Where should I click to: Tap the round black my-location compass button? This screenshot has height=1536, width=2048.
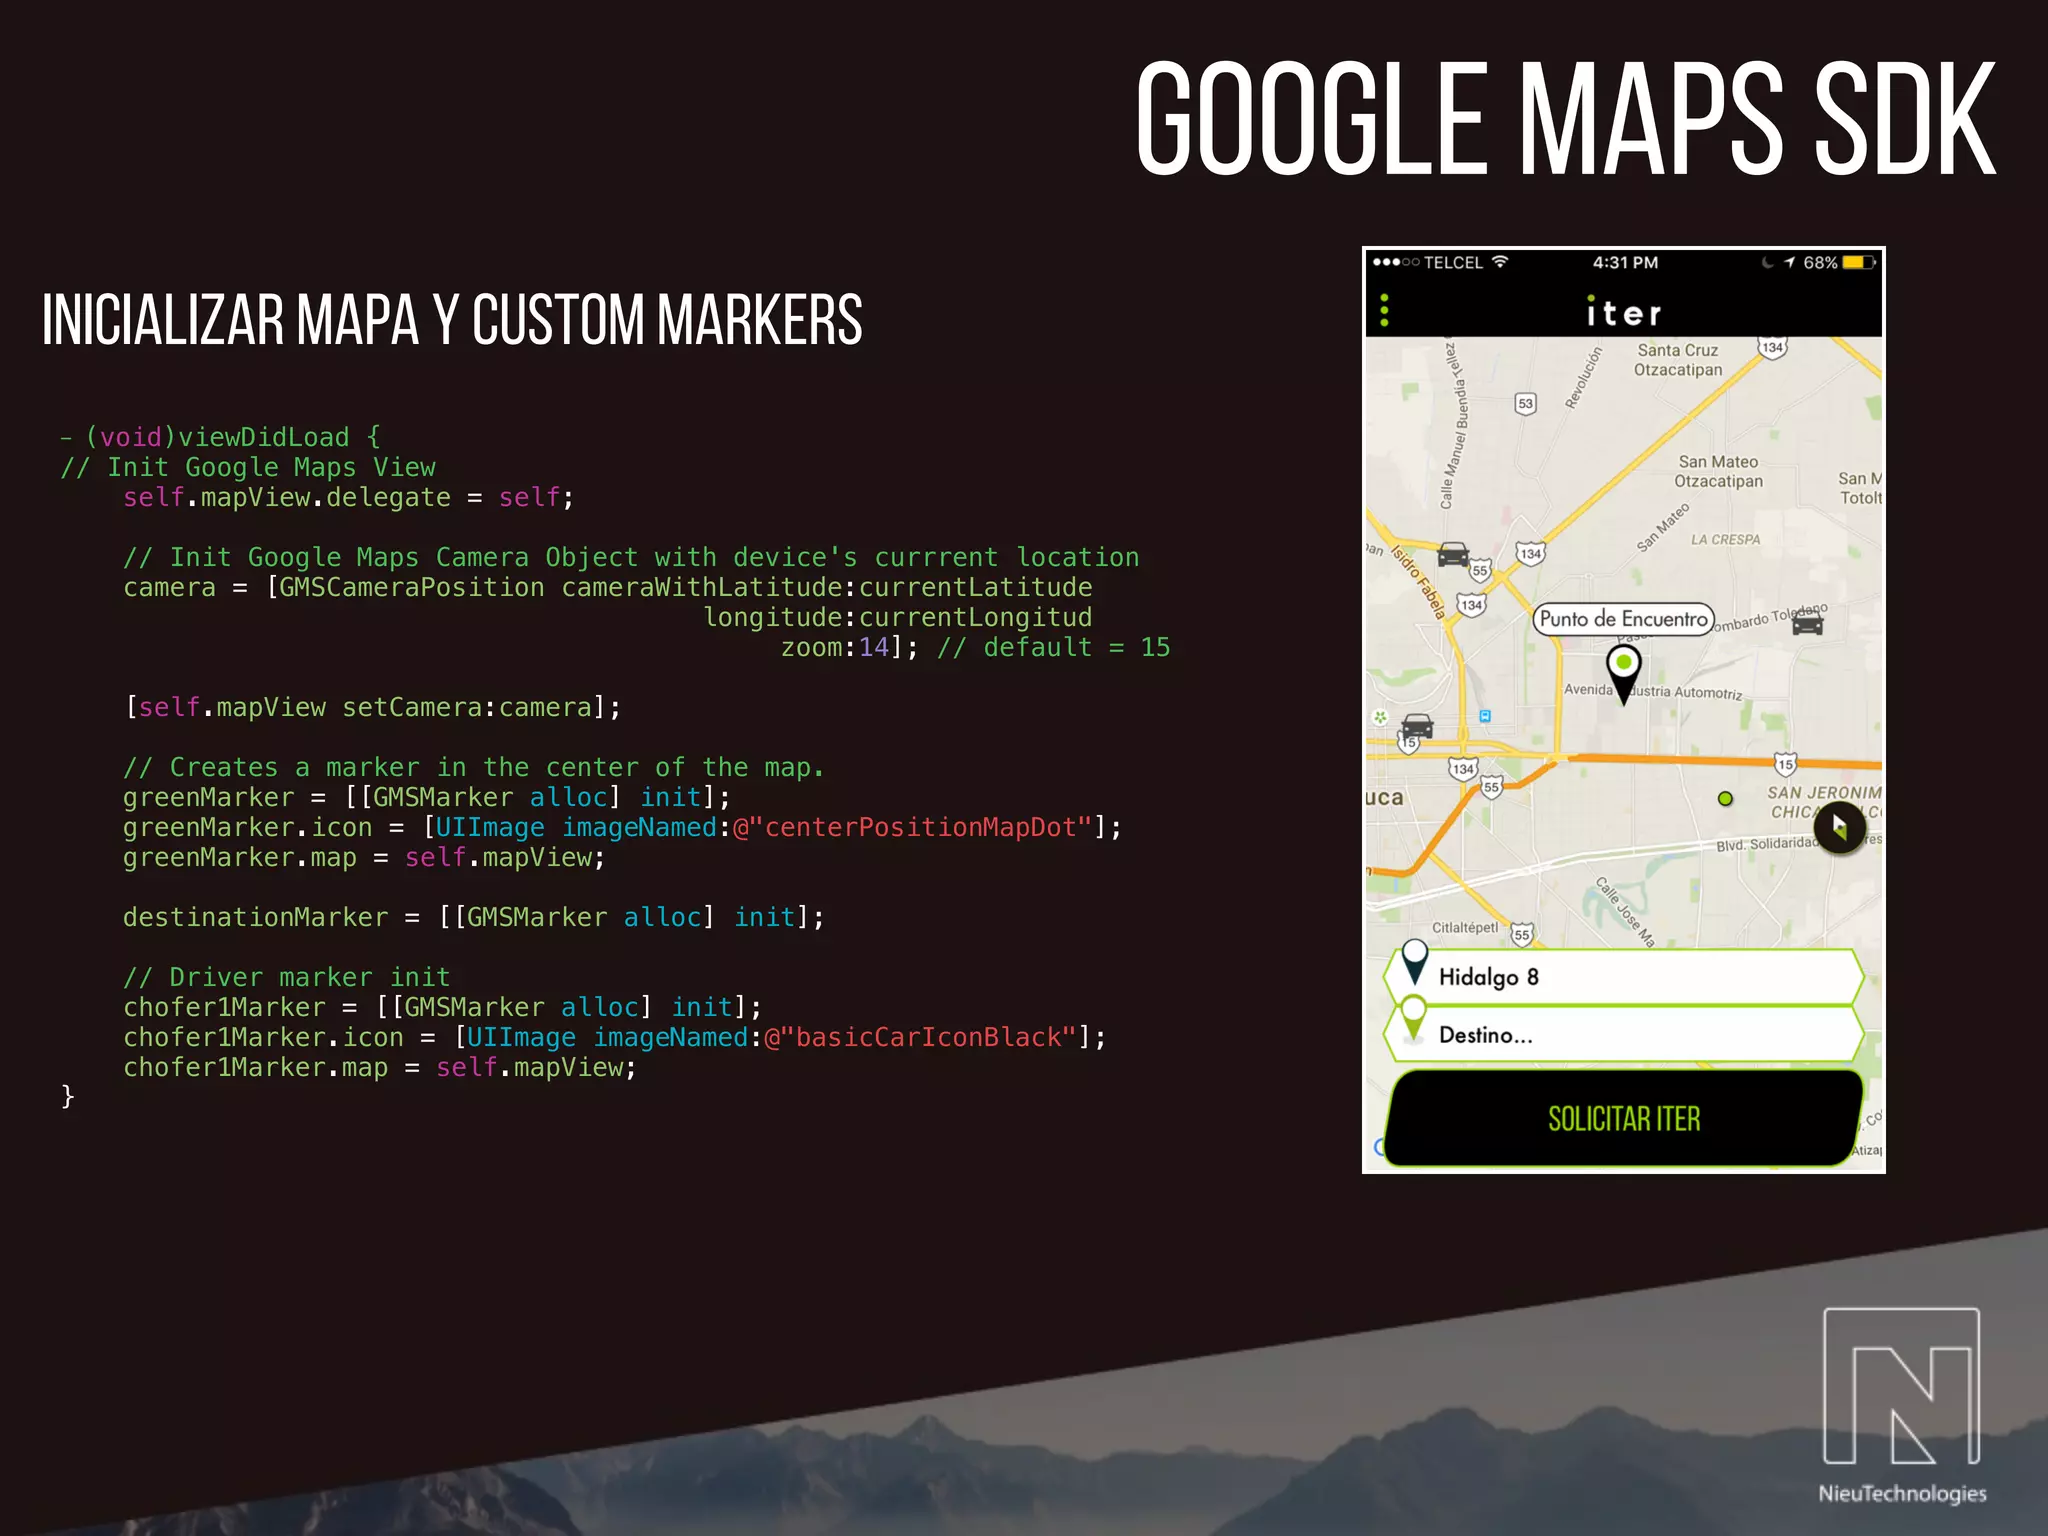1839,828
